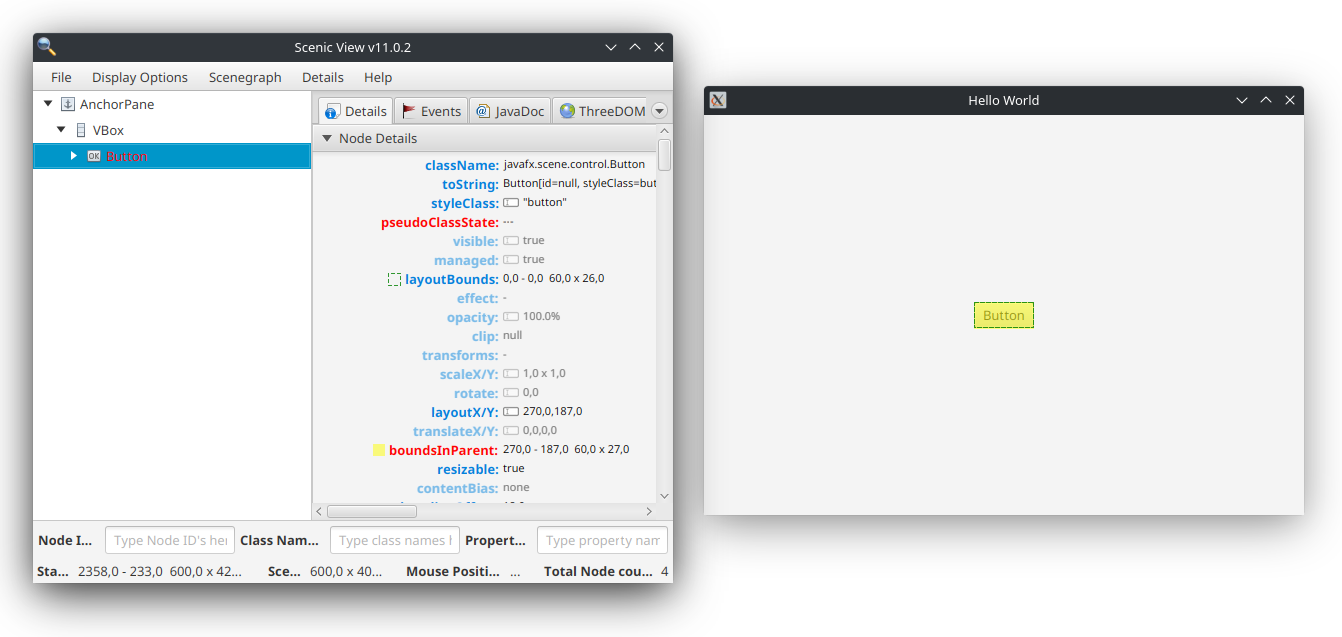Click the Scenic View magnifier app icon
This screenshot has height=637, width=1342.
46,47
